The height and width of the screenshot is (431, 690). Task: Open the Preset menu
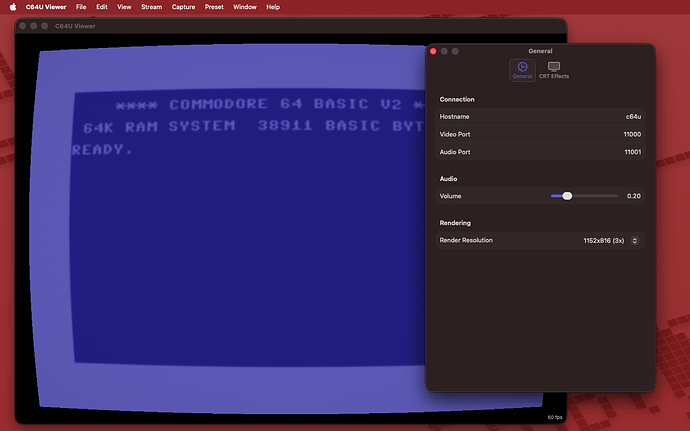[x=214, y=7]
